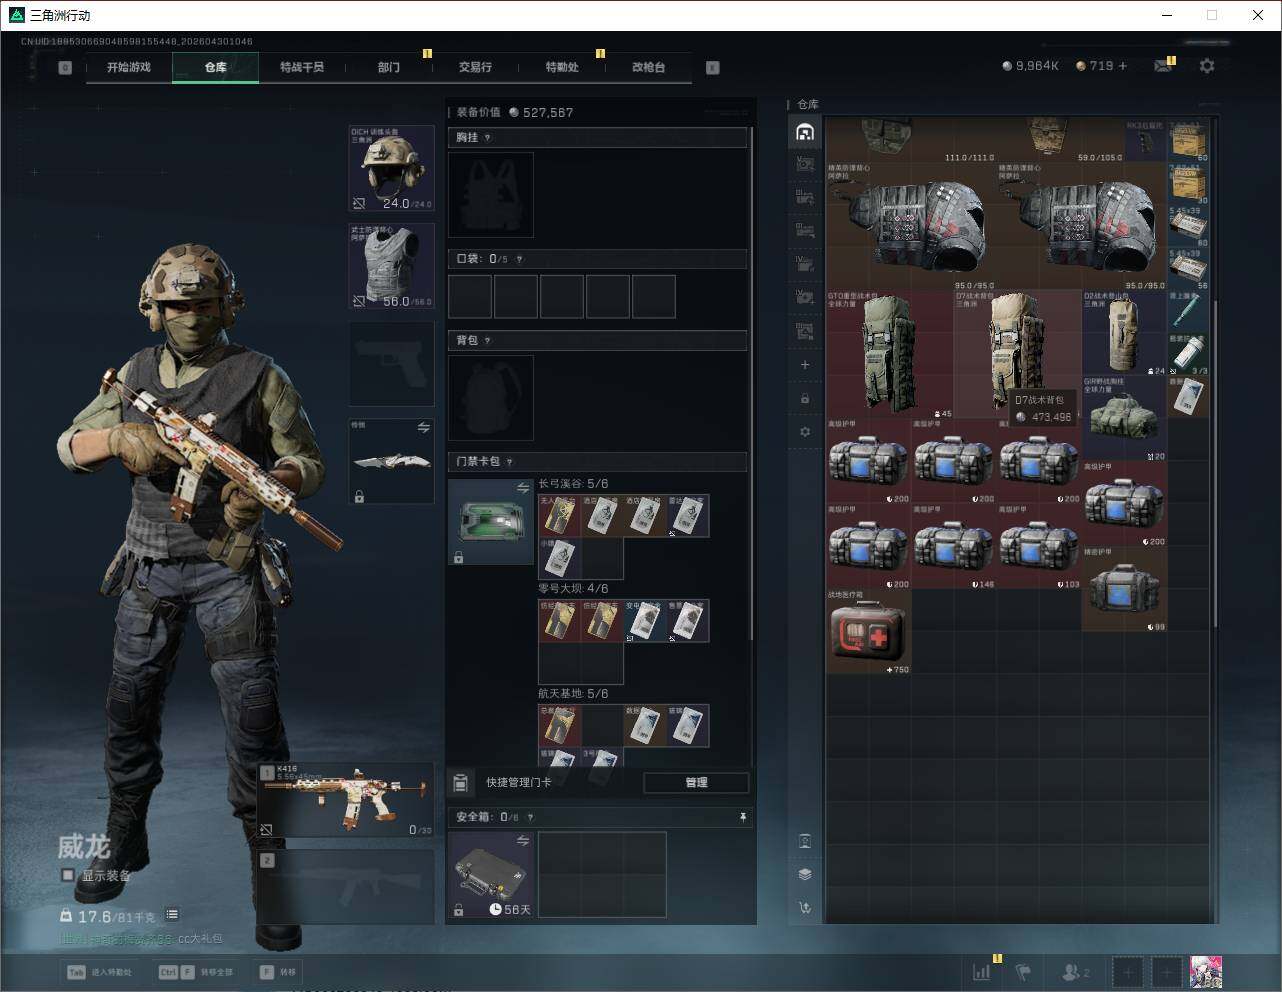Open the settings gear in top bar

click(x=1207, y=66)
